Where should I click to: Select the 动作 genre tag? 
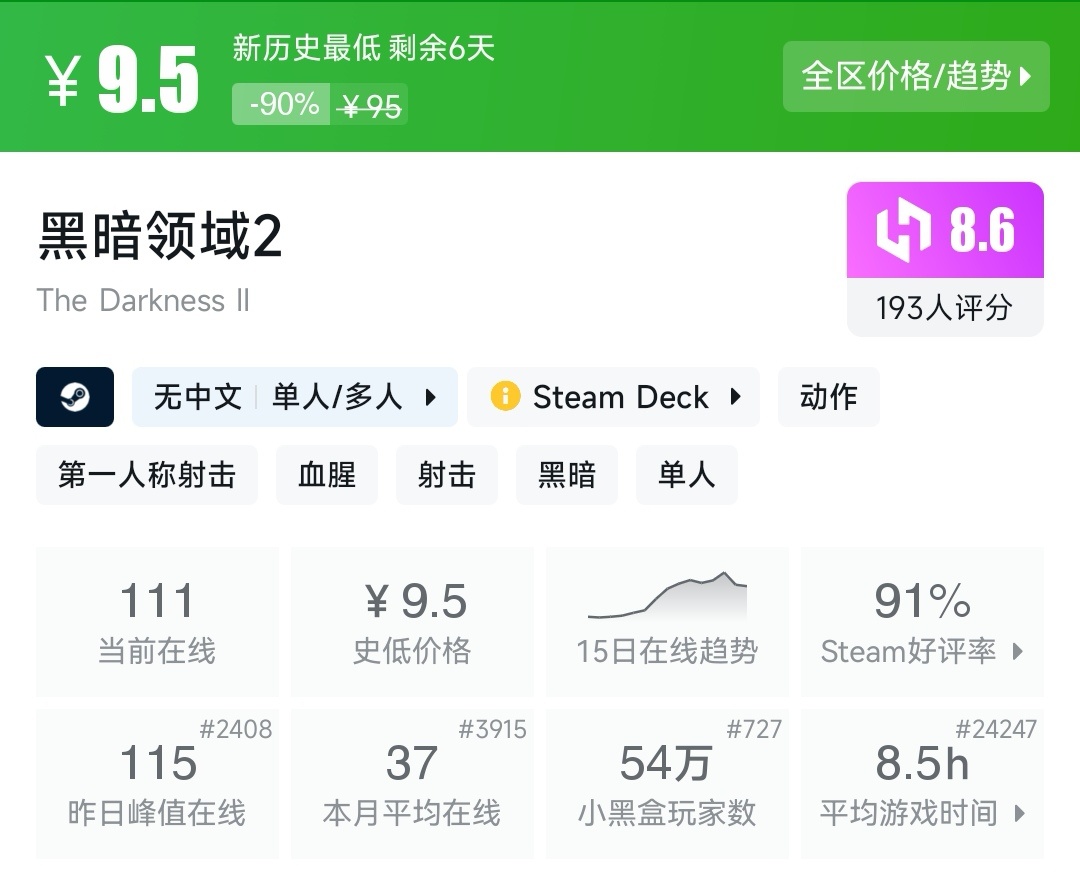[x=828, y=397]
